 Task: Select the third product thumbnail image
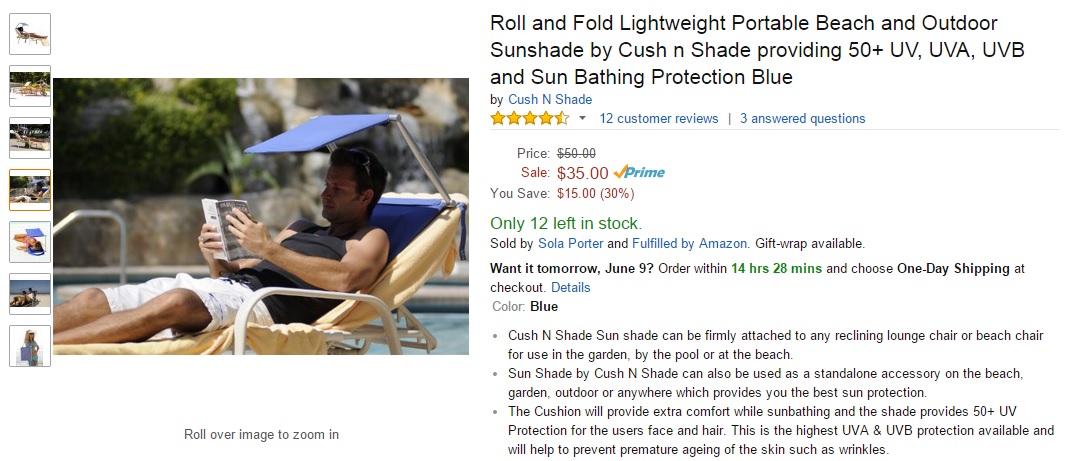30,138
